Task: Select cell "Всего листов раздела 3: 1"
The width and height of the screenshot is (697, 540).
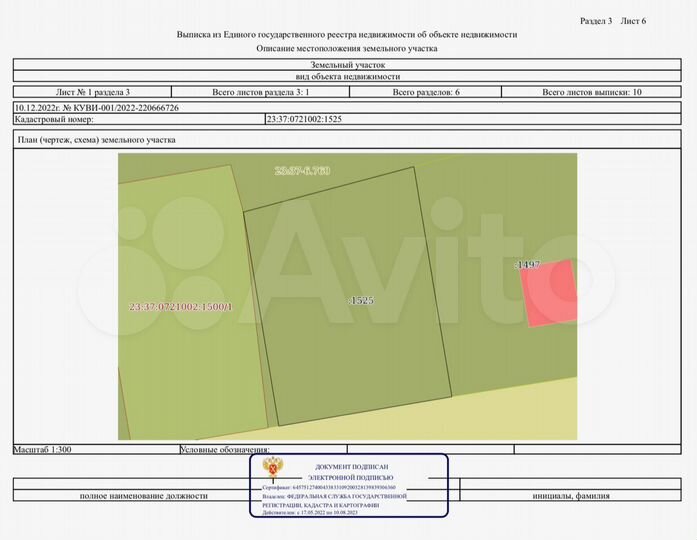Action: click(x=260, y=92)
